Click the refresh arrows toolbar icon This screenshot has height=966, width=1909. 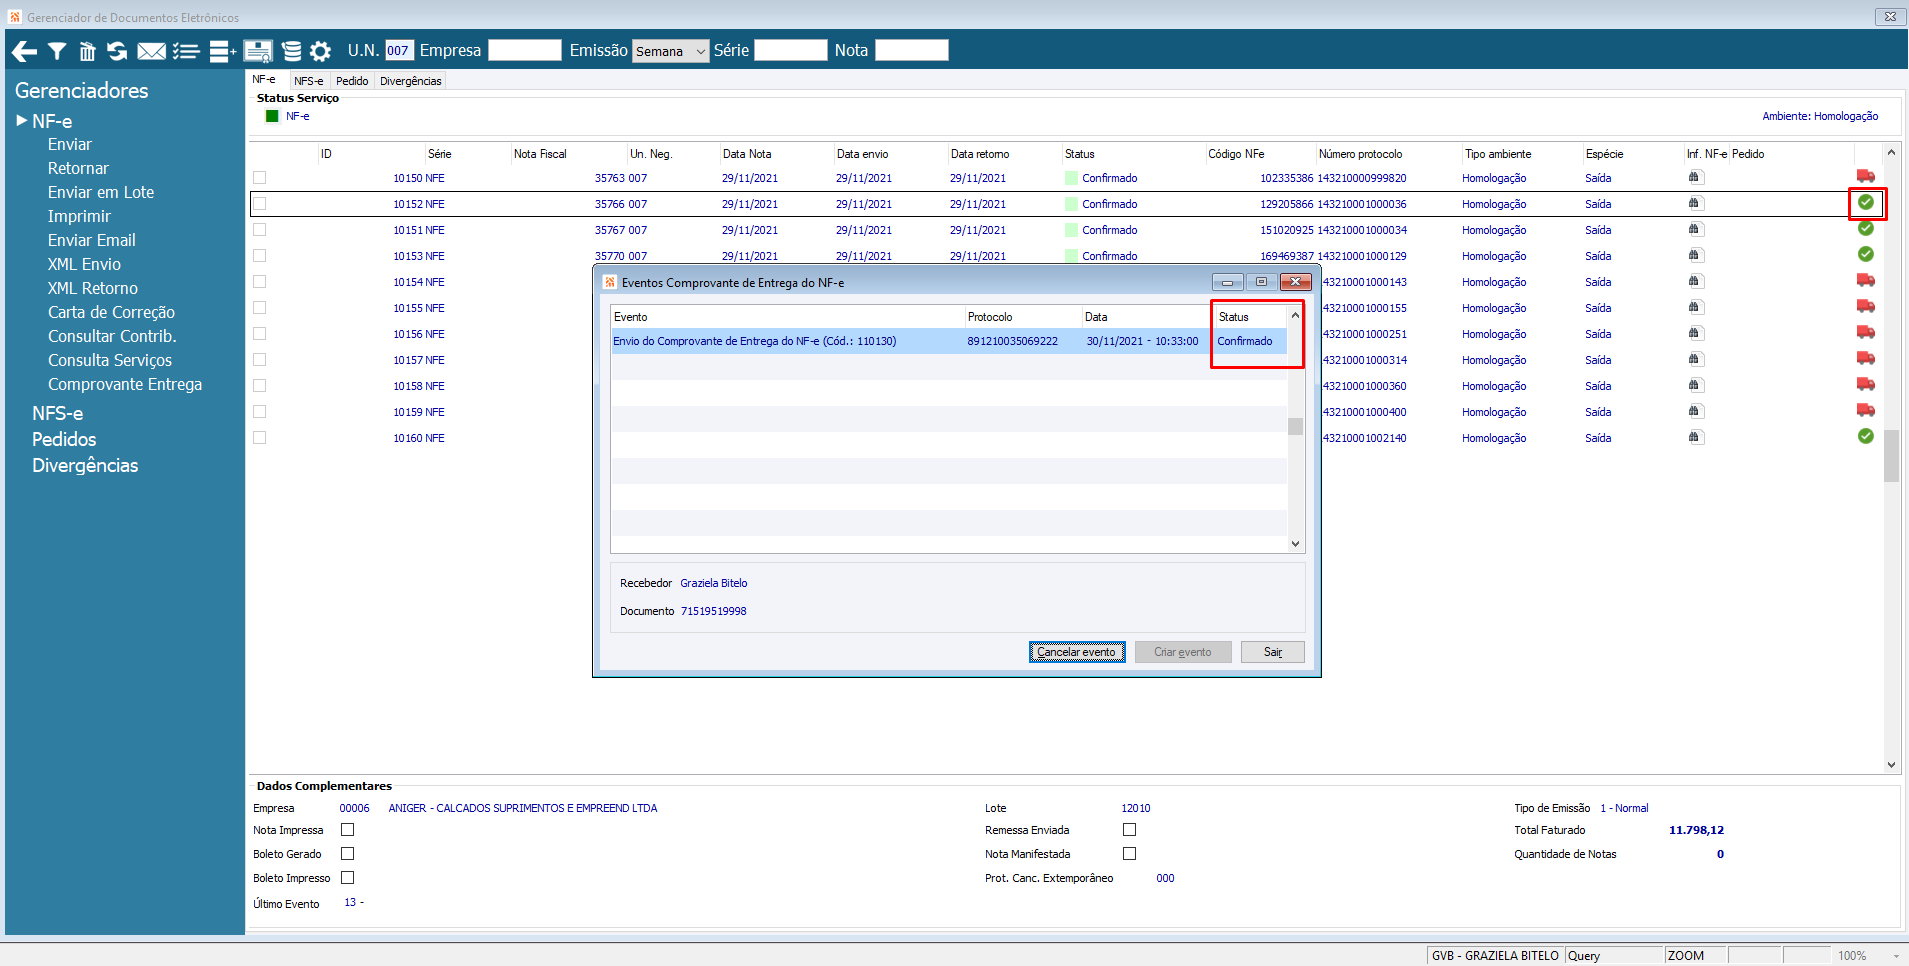pyautogui.click(x=117, y=51)
